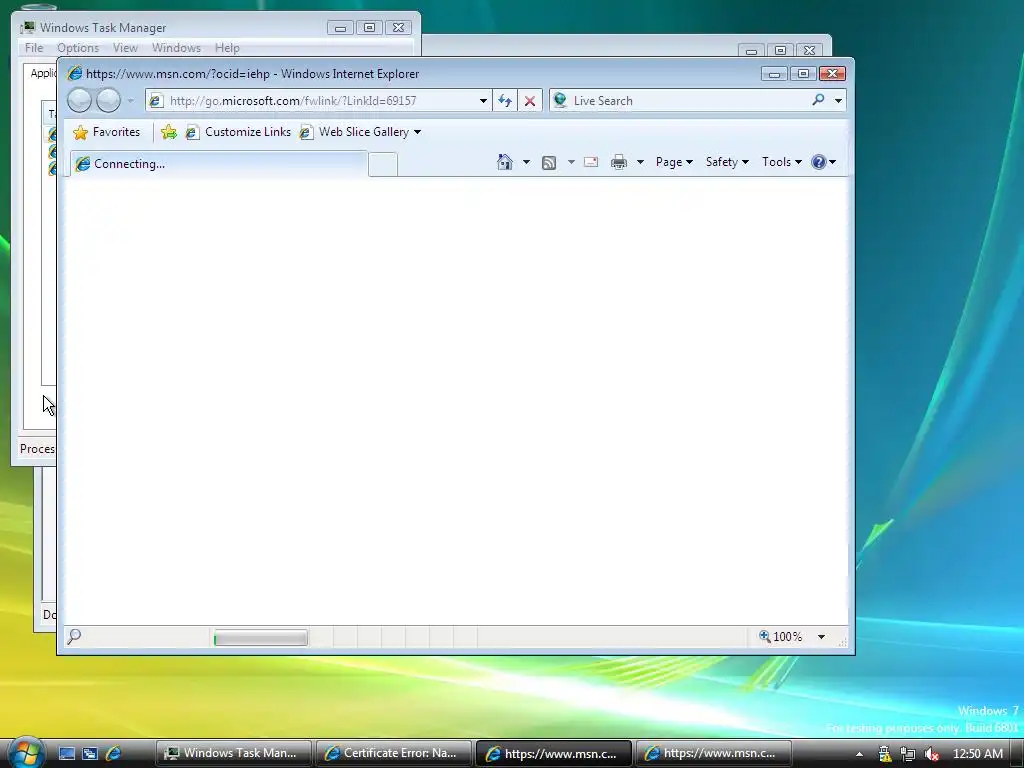Expand the zoom level dropdown arrow
The width and height of the screenshot is (1024, 768).
pyautogui.click(x=822, y=637)
